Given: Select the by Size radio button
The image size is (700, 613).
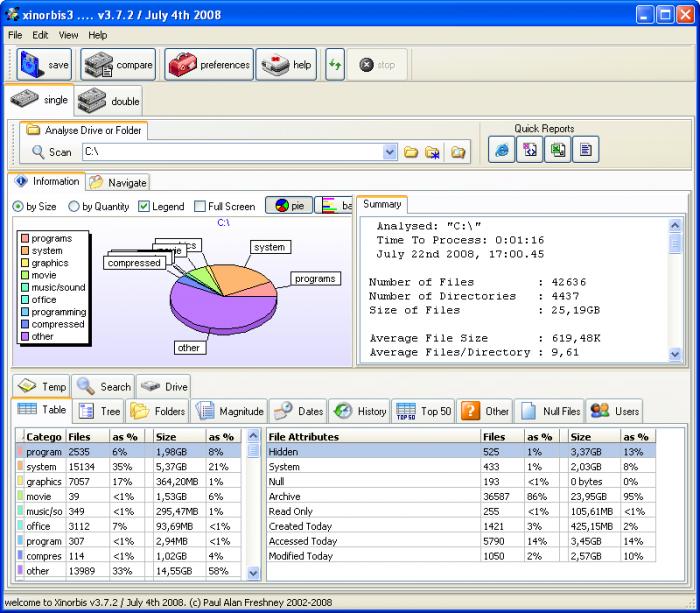Looking at the screenshot, I should click(x=18, y=206).
